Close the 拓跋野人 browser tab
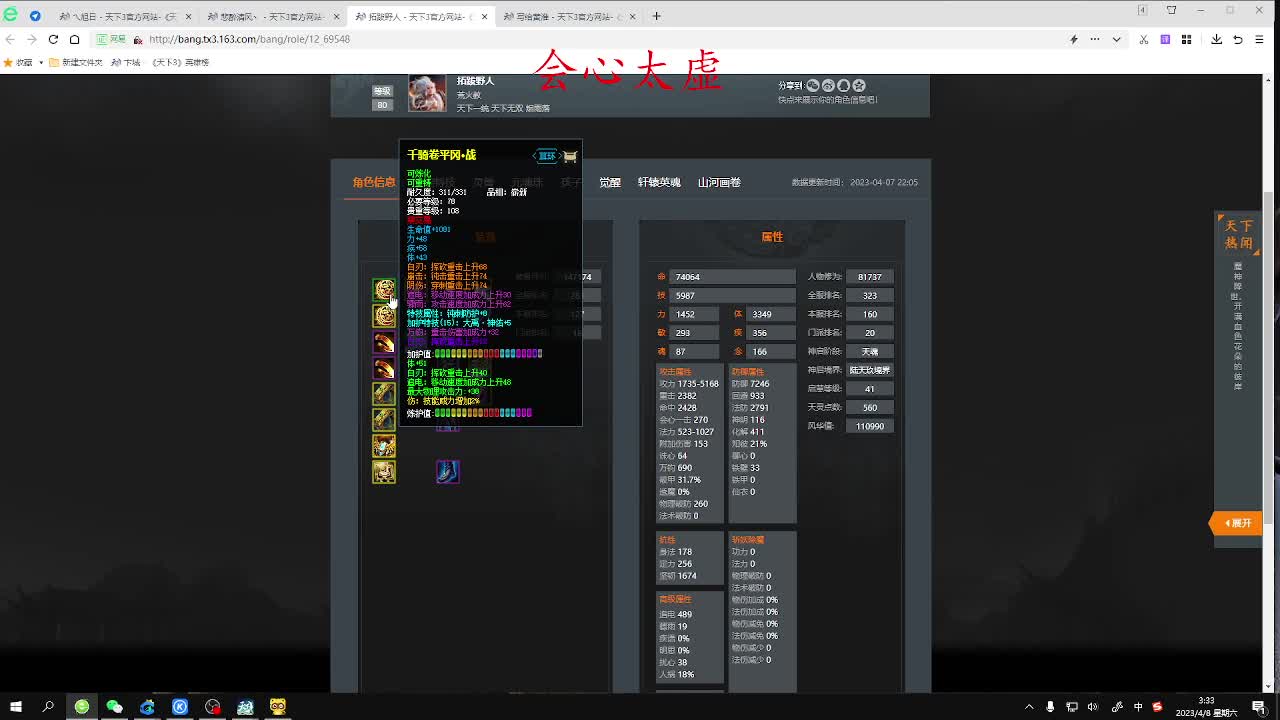The height and width of the screenshot is (720, 1280). [x=484, y=16]
